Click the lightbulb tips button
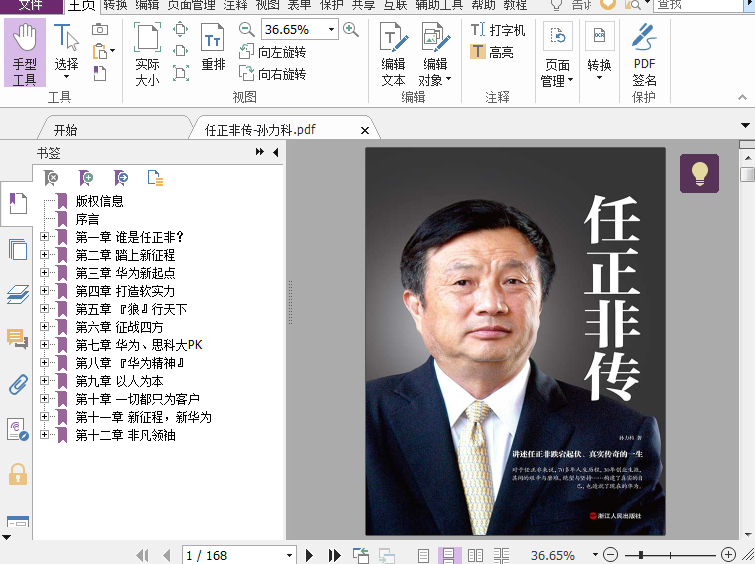Screen dimensions: 755x564 pos(699,173)
